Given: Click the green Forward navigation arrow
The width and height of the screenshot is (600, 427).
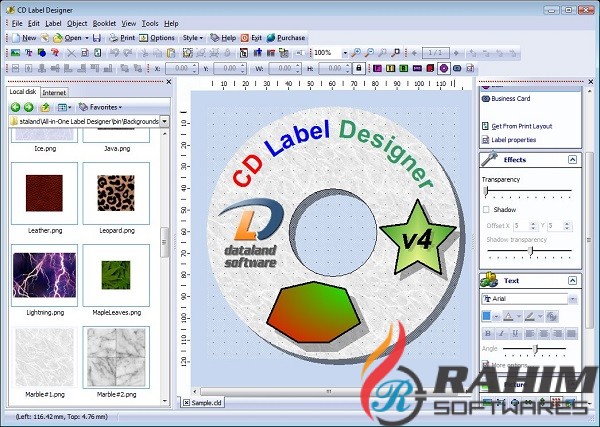Looking at the screenshot, I should [x=29, y=108].
